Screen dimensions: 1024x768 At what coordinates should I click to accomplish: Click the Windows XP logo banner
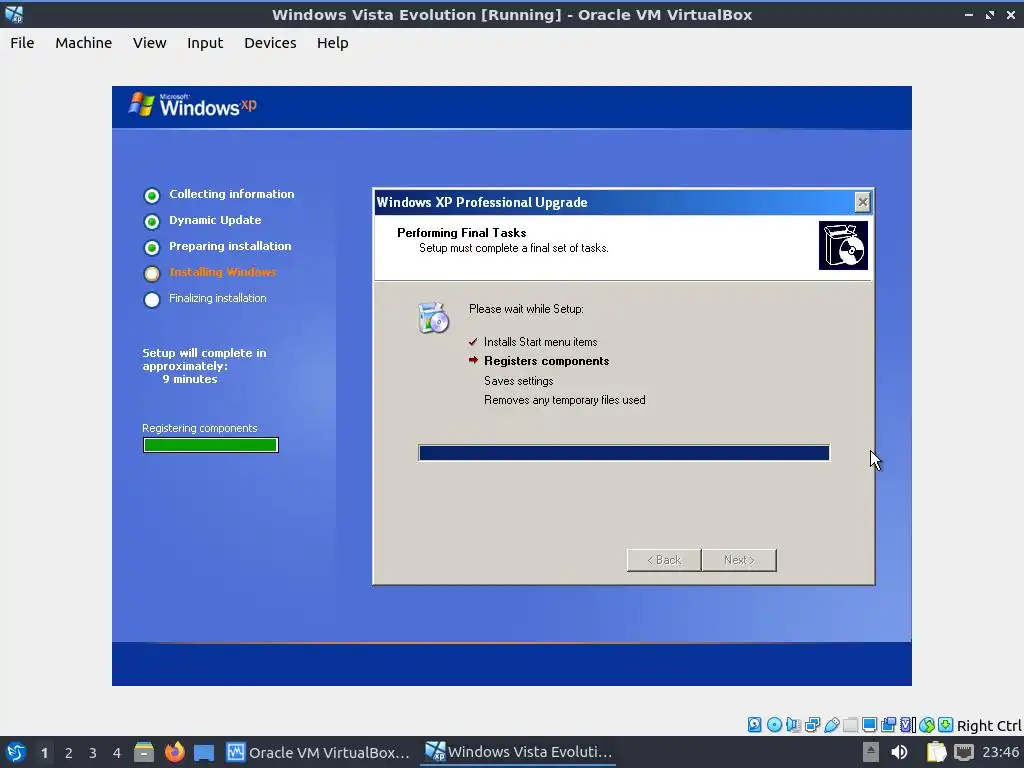[193, 105]
